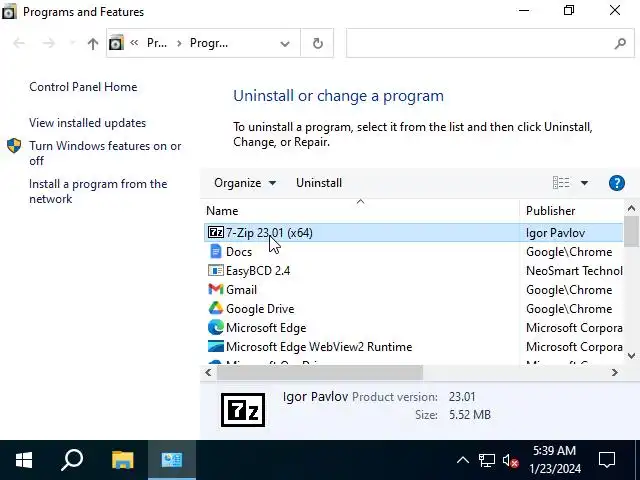Click the vertical scrollbar down arrow
The width and height of the screenshot is (640, 480).
(631, 356)
